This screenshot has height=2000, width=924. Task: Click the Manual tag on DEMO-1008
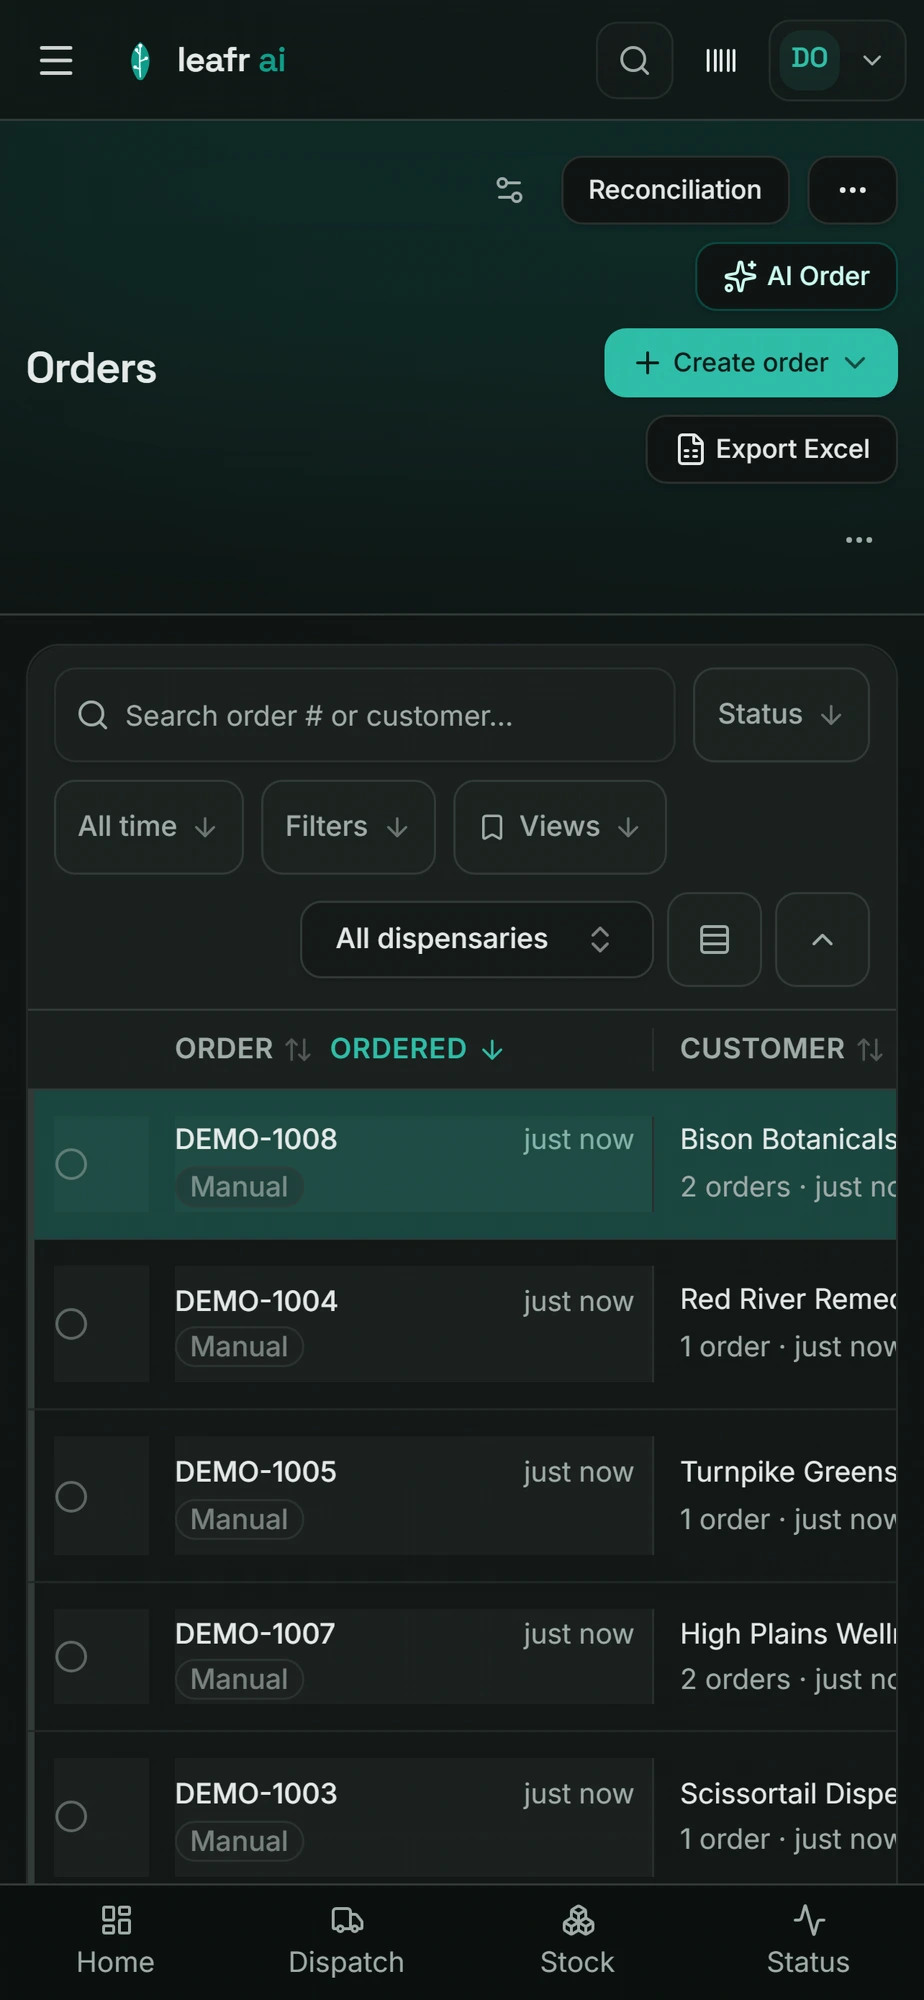pyautogui.click(x=239, y=1187)
